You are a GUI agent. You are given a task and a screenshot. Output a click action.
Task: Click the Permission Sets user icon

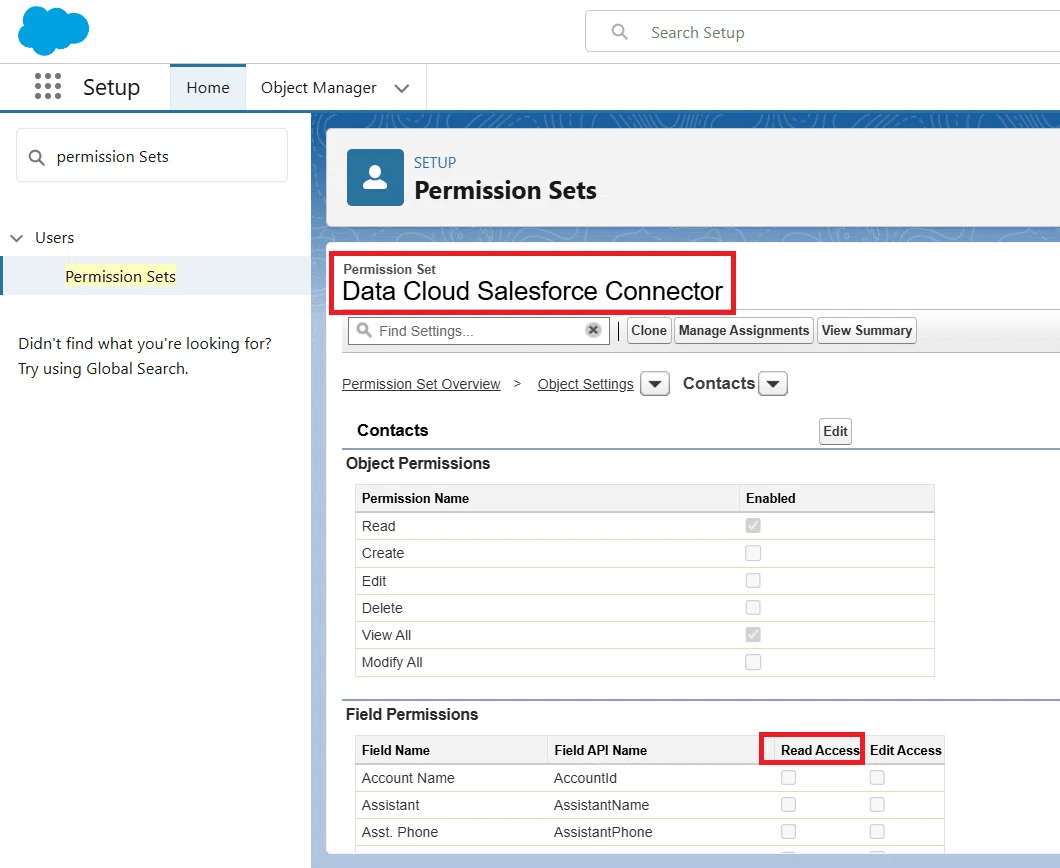pos(375,177)
